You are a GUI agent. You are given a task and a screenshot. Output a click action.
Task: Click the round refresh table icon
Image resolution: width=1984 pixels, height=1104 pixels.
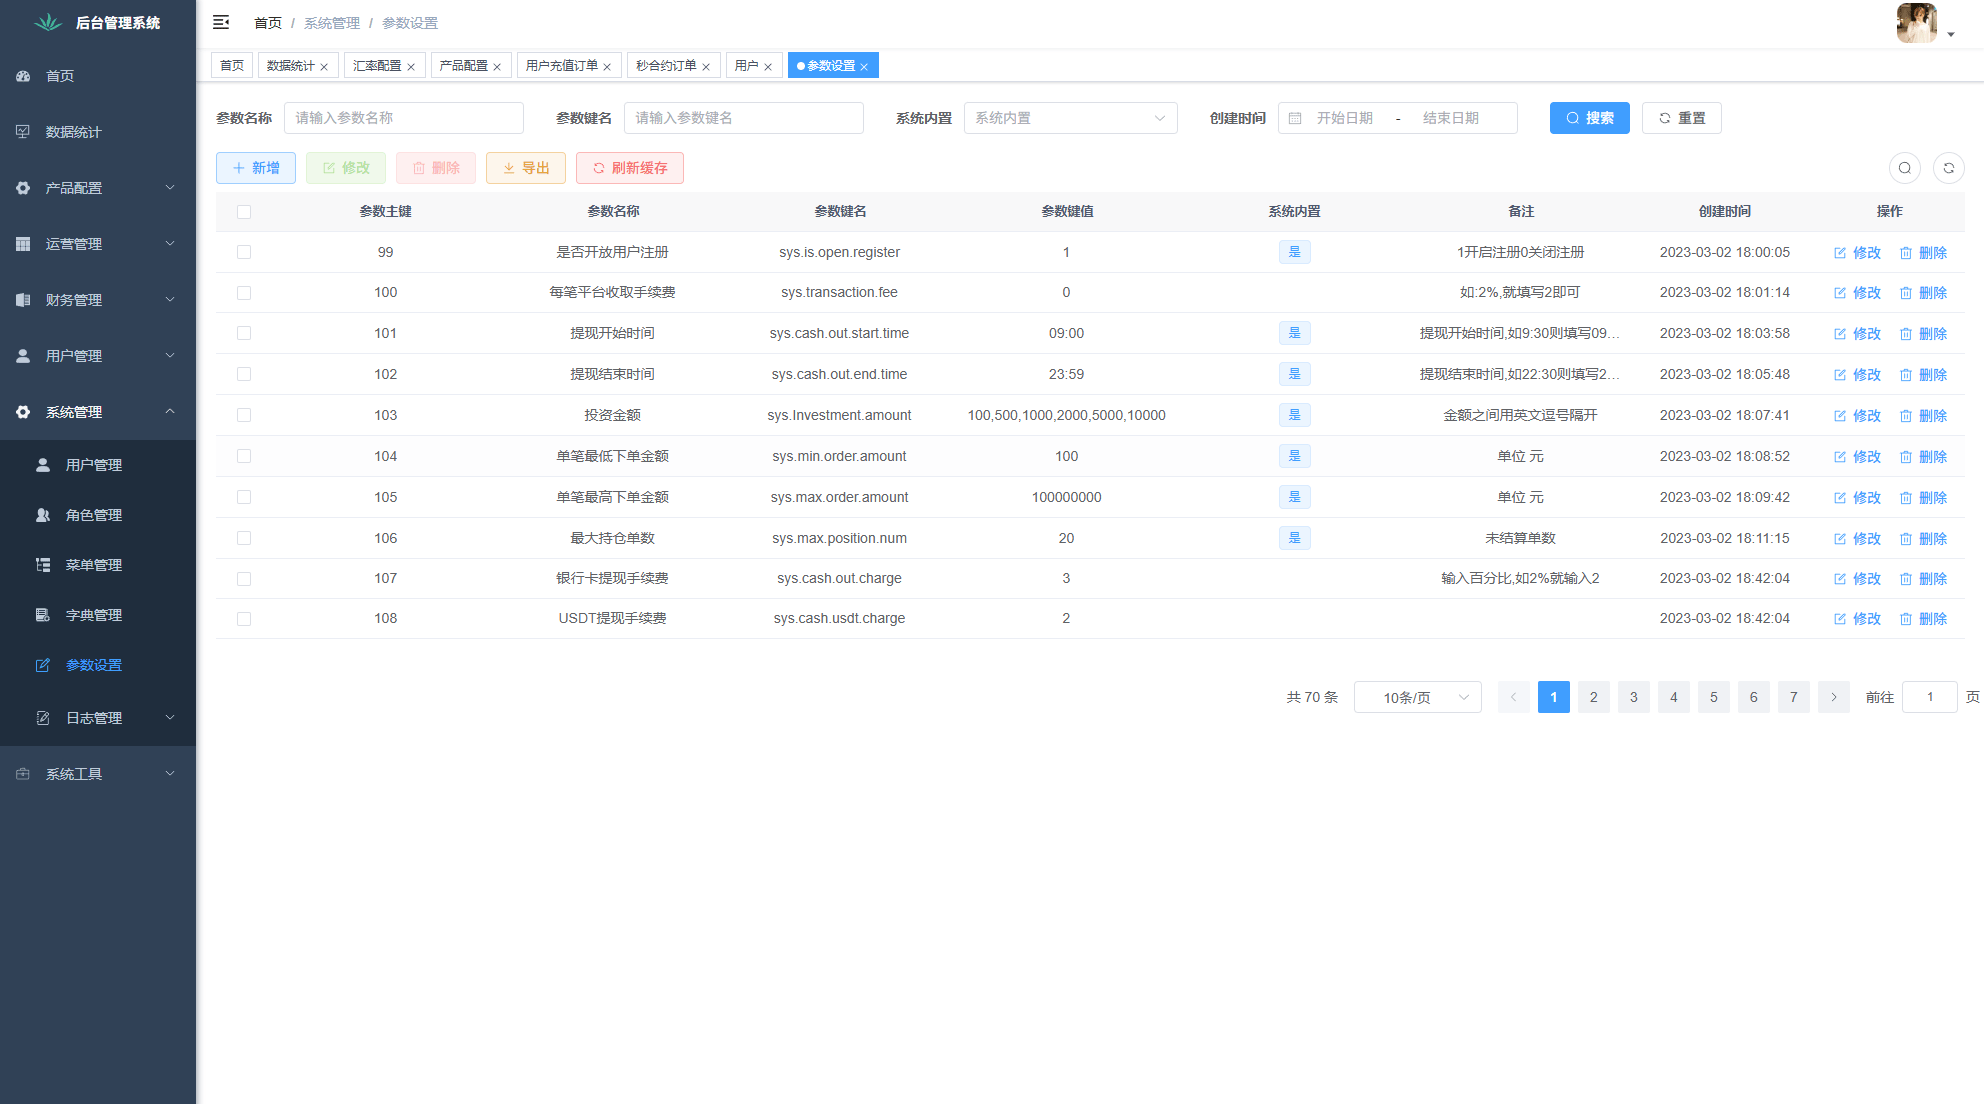(x=1948, y=168)
